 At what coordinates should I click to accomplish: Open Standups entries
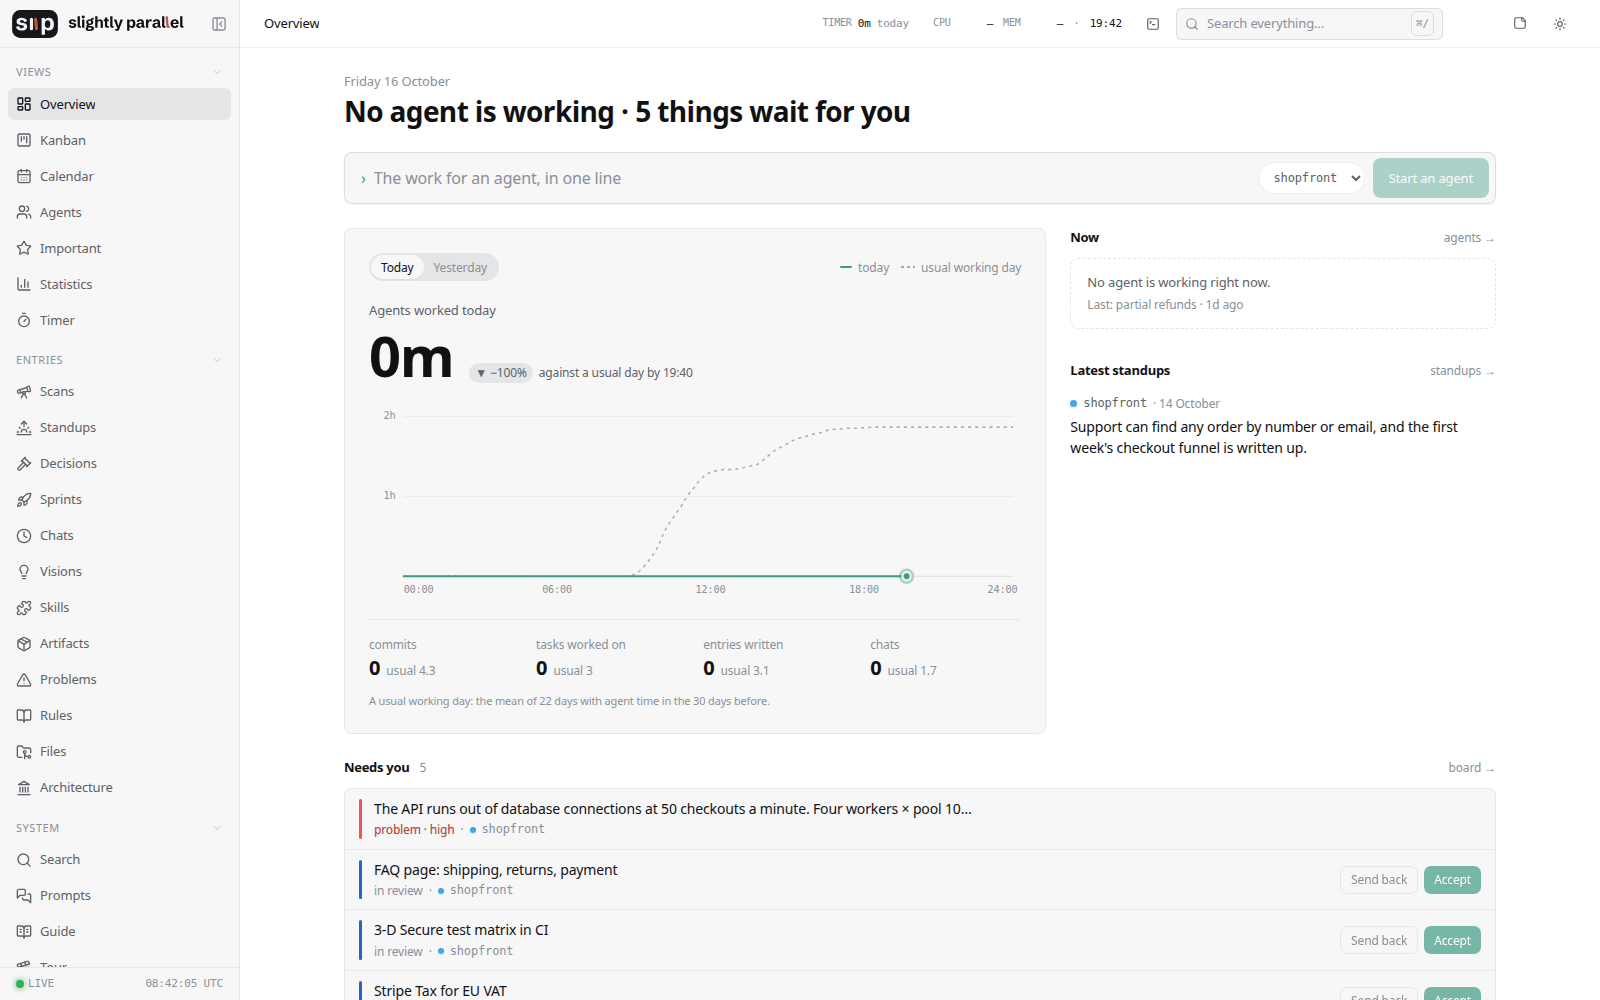coord(119,427)
